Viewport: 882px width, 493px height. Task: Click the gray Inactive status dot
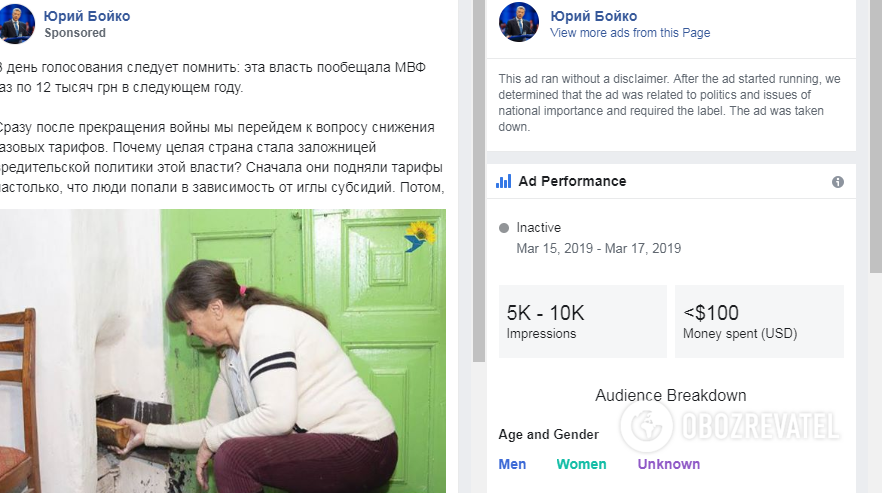(x=504, y=228)
